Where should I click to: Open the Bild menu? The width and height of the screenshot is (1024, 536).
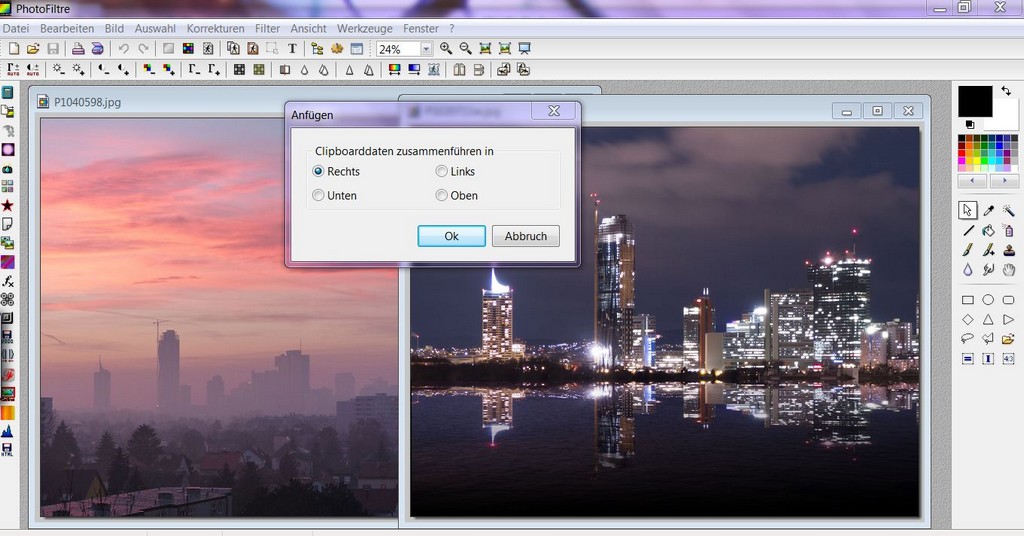pyautogui.click(x=114, y=29)
